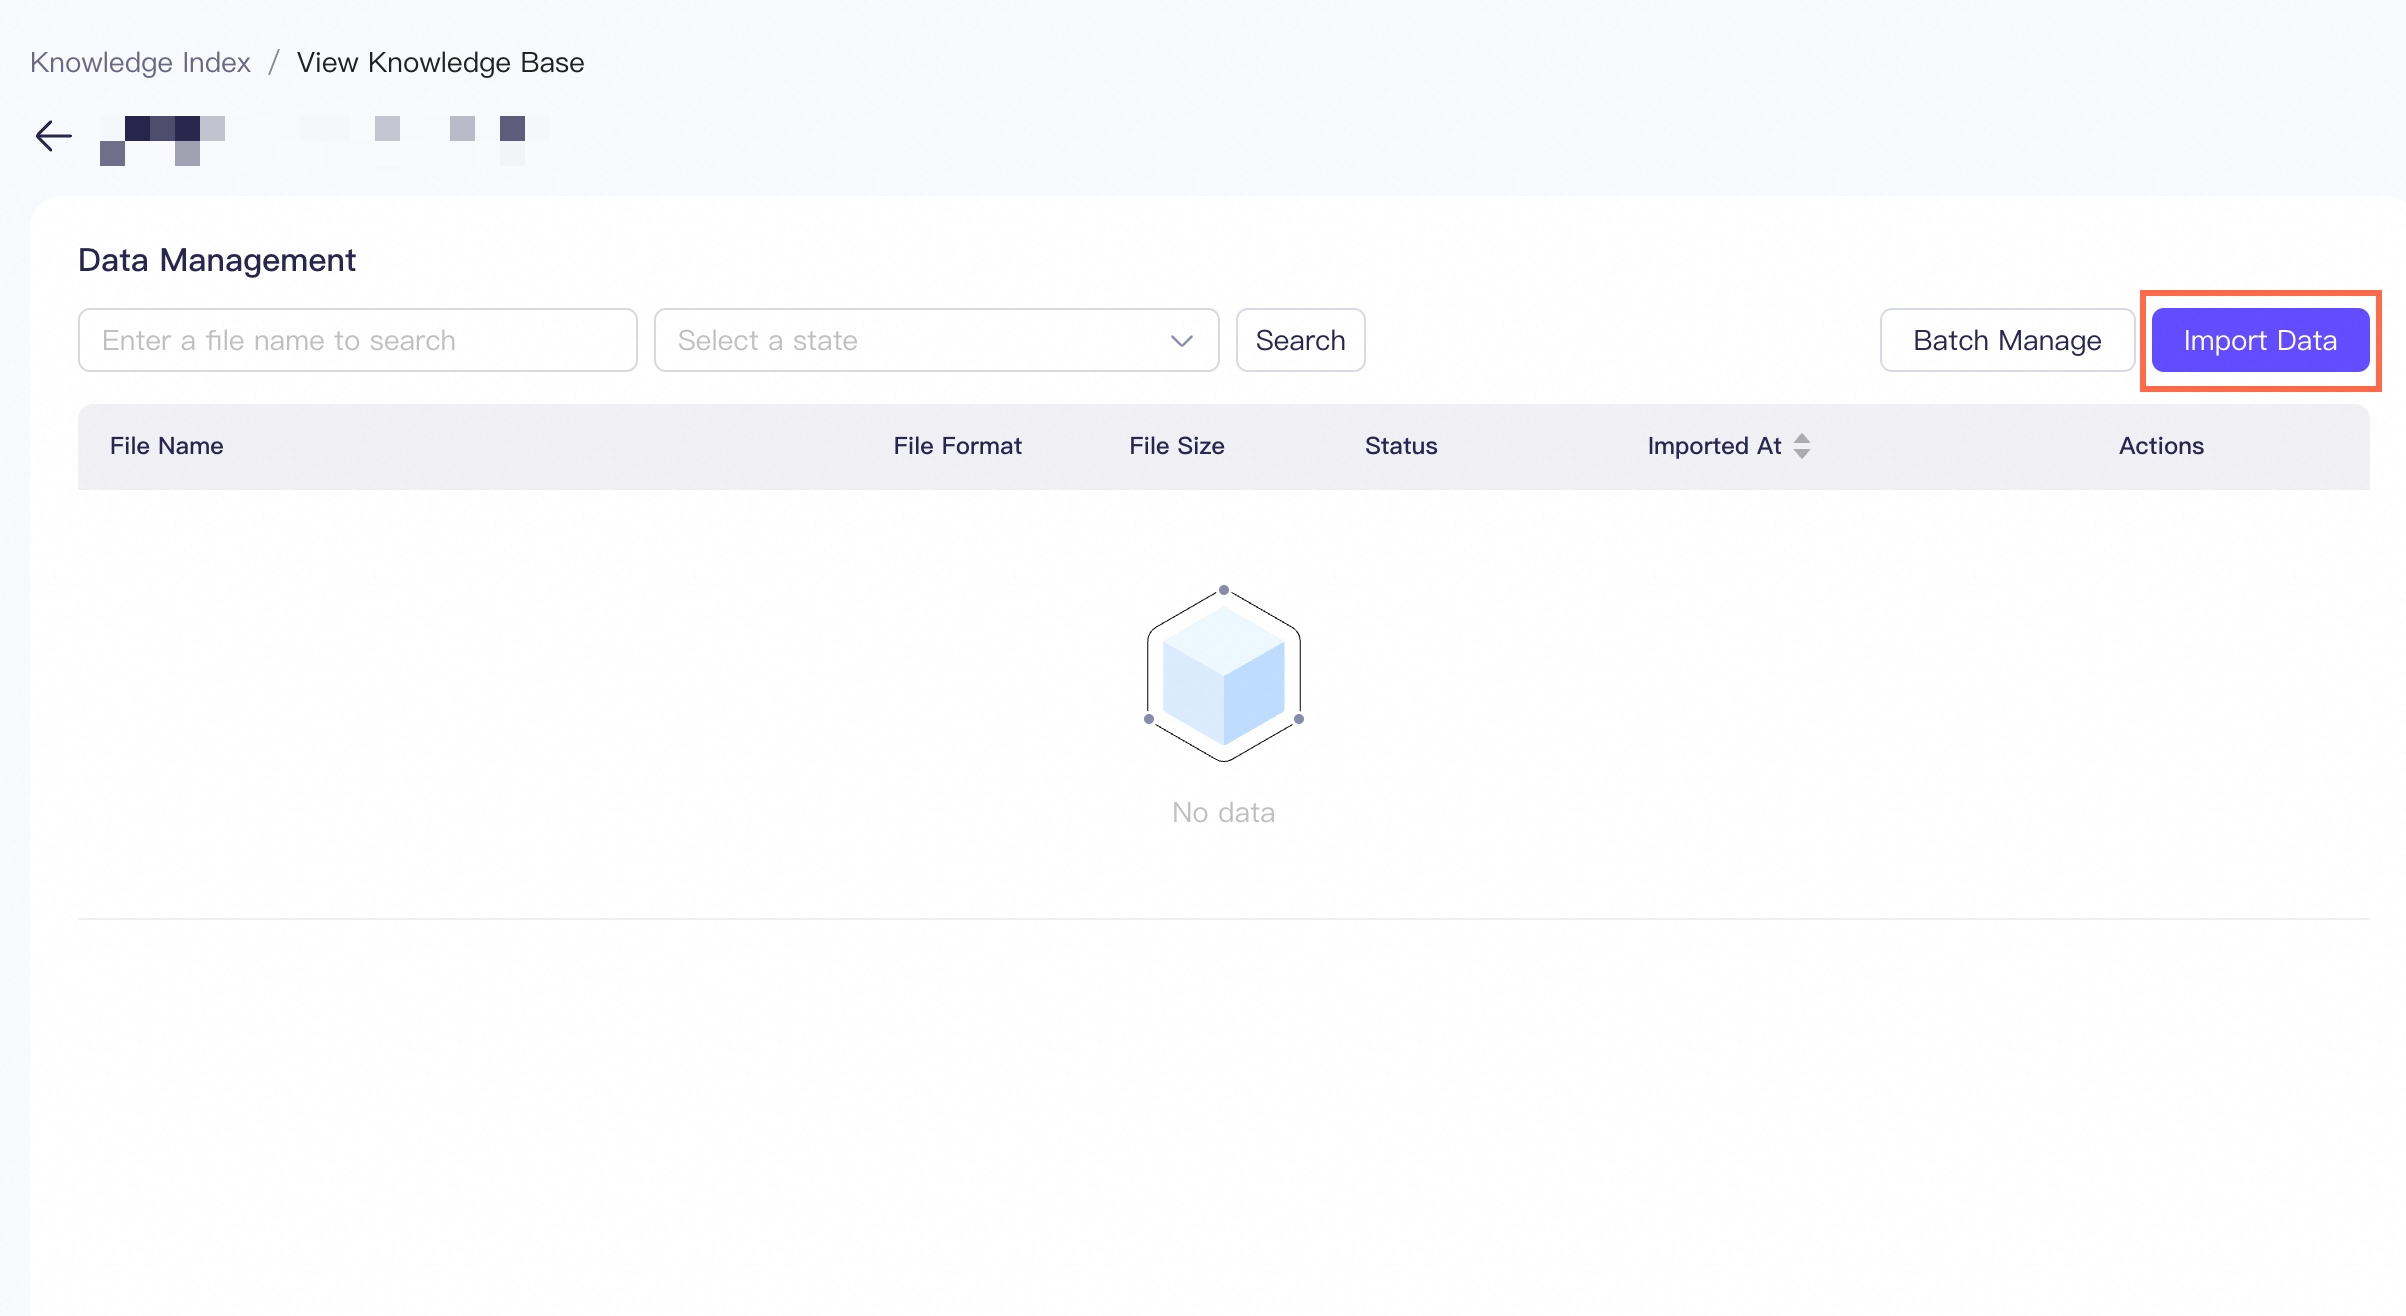Click the Import Data button

pos(2260,340)
